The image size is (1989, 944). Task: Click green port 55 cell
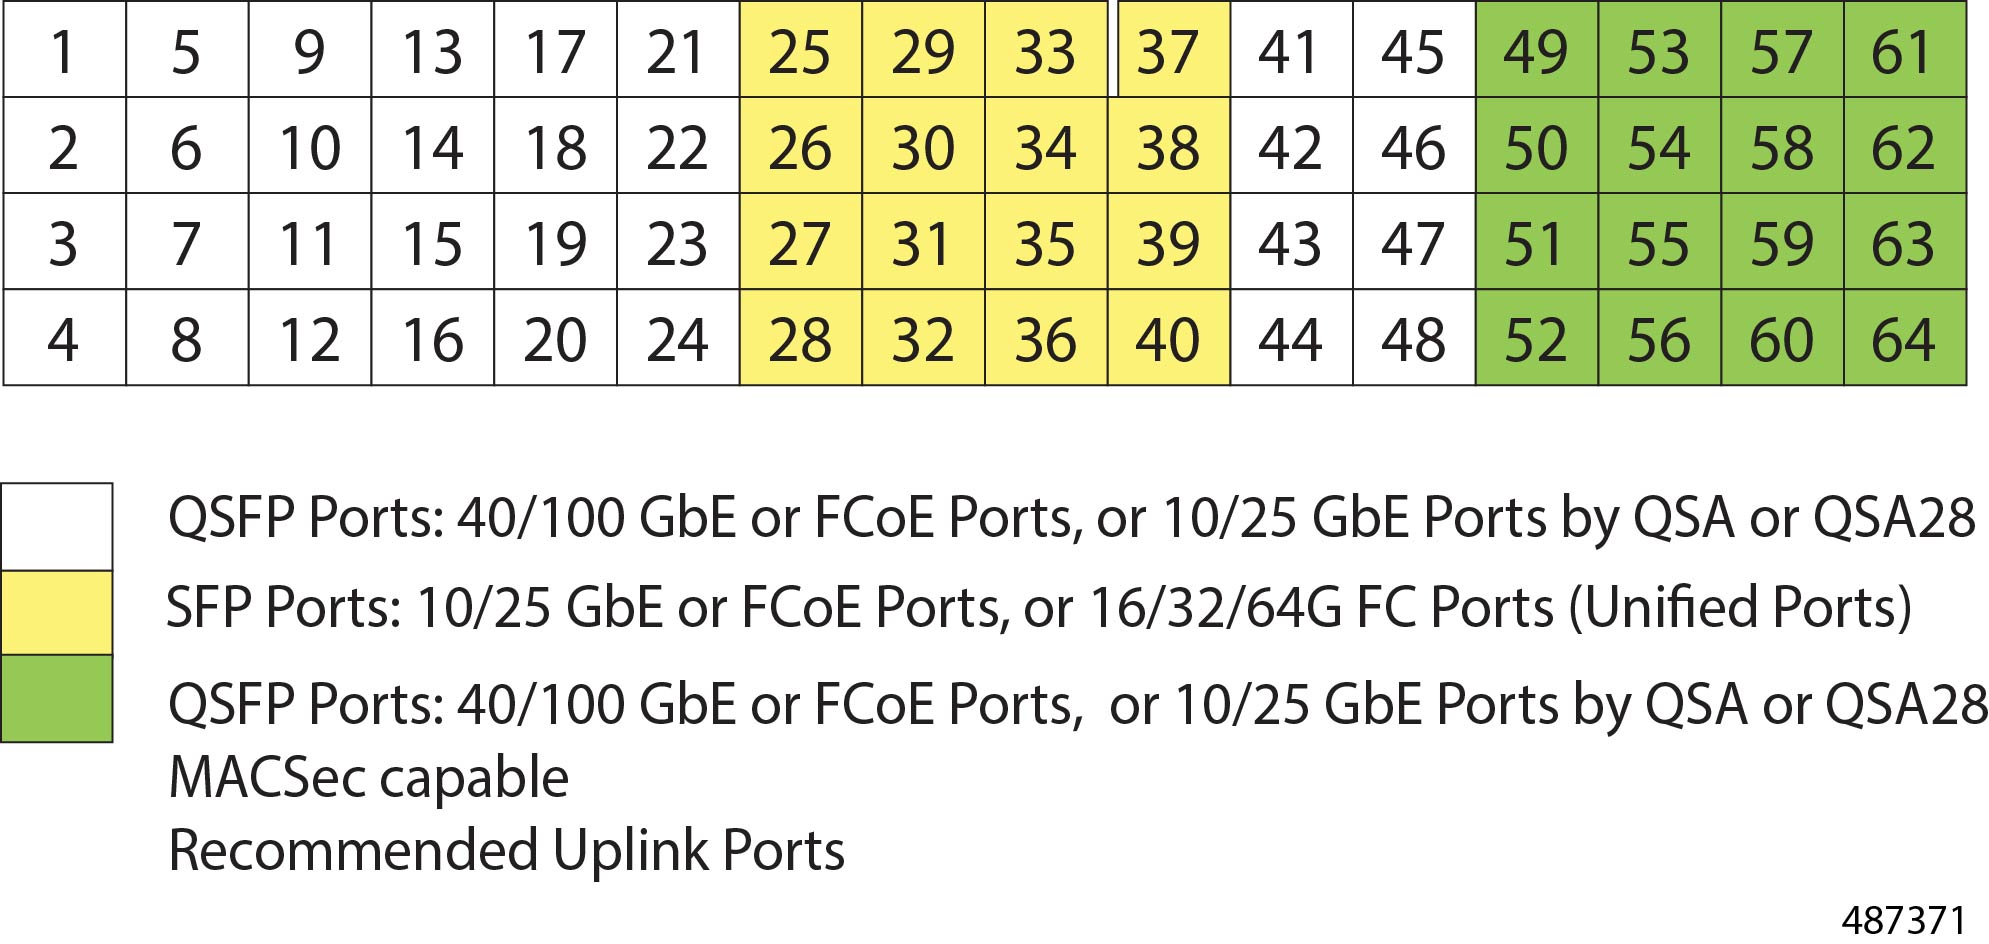tap(1660, 242)
